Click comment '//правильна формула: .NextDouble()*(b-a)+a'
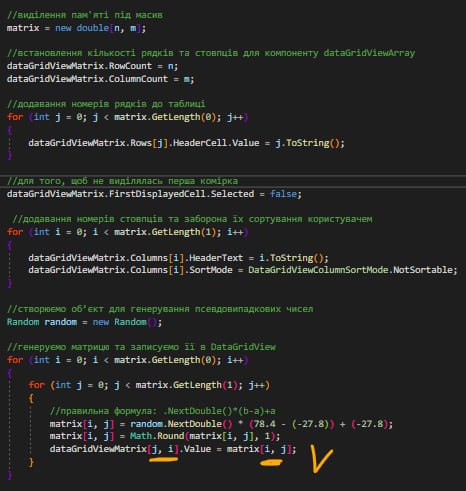Screen dimensions: 466x491 click(x=163, y=411)
